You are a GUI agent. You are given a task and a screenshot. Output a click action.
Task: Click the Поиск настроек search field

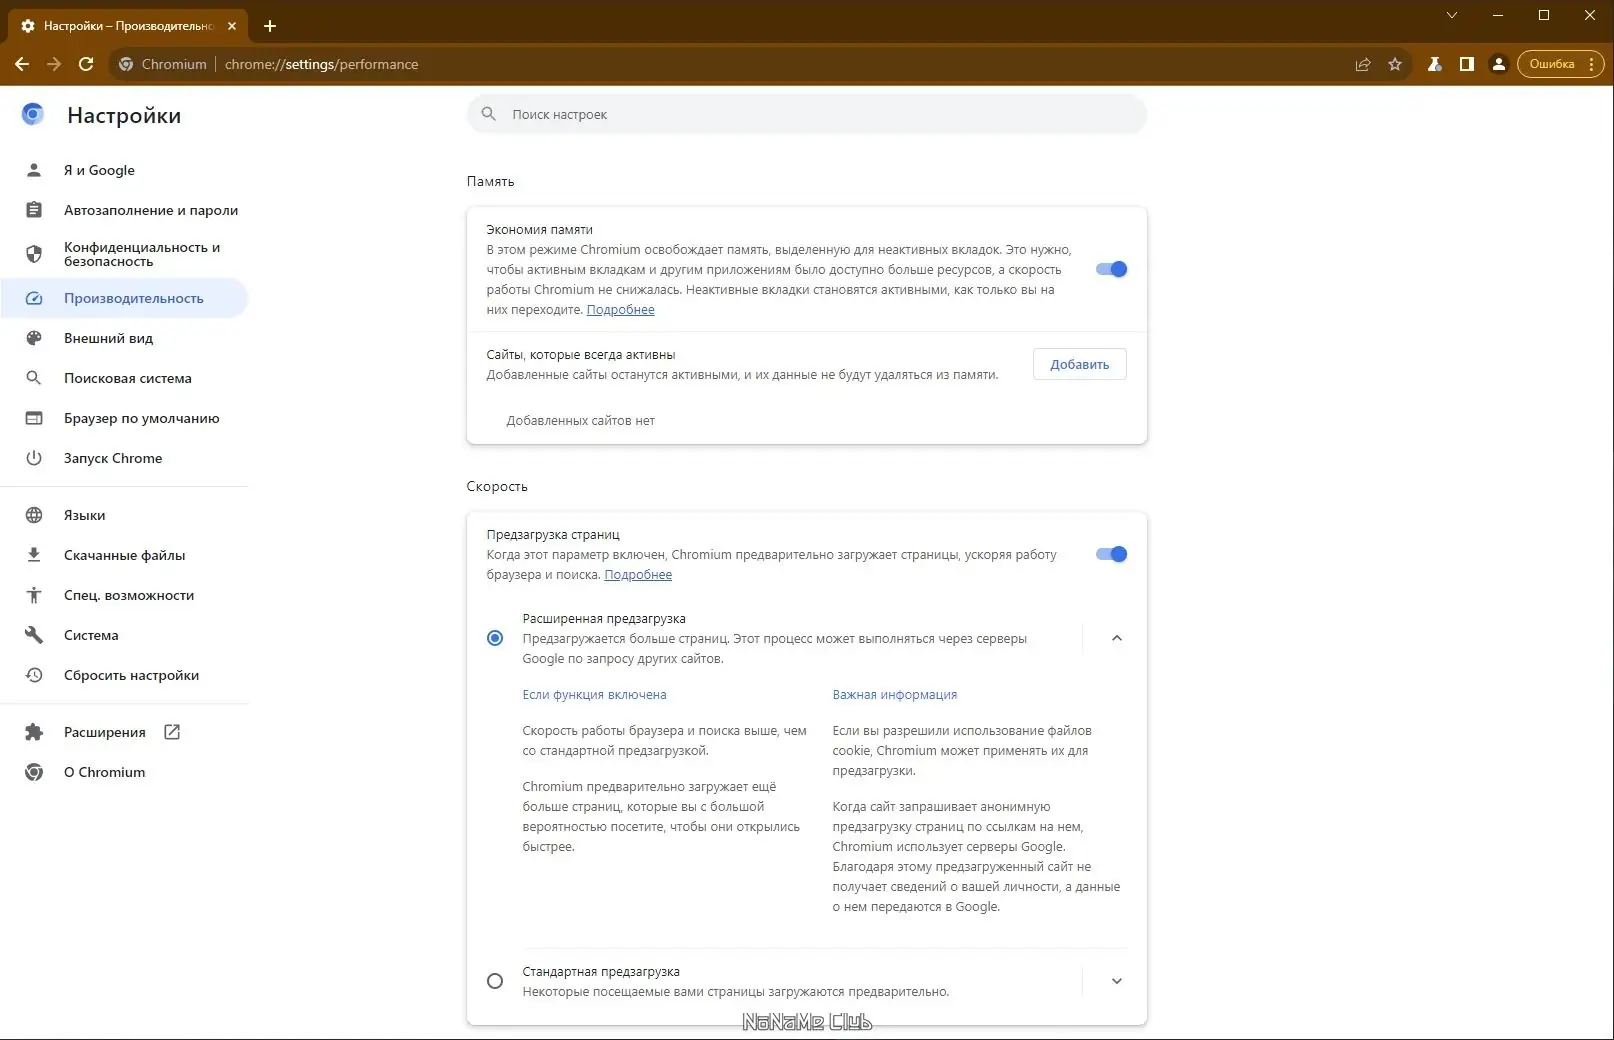(x=807, y=114)
